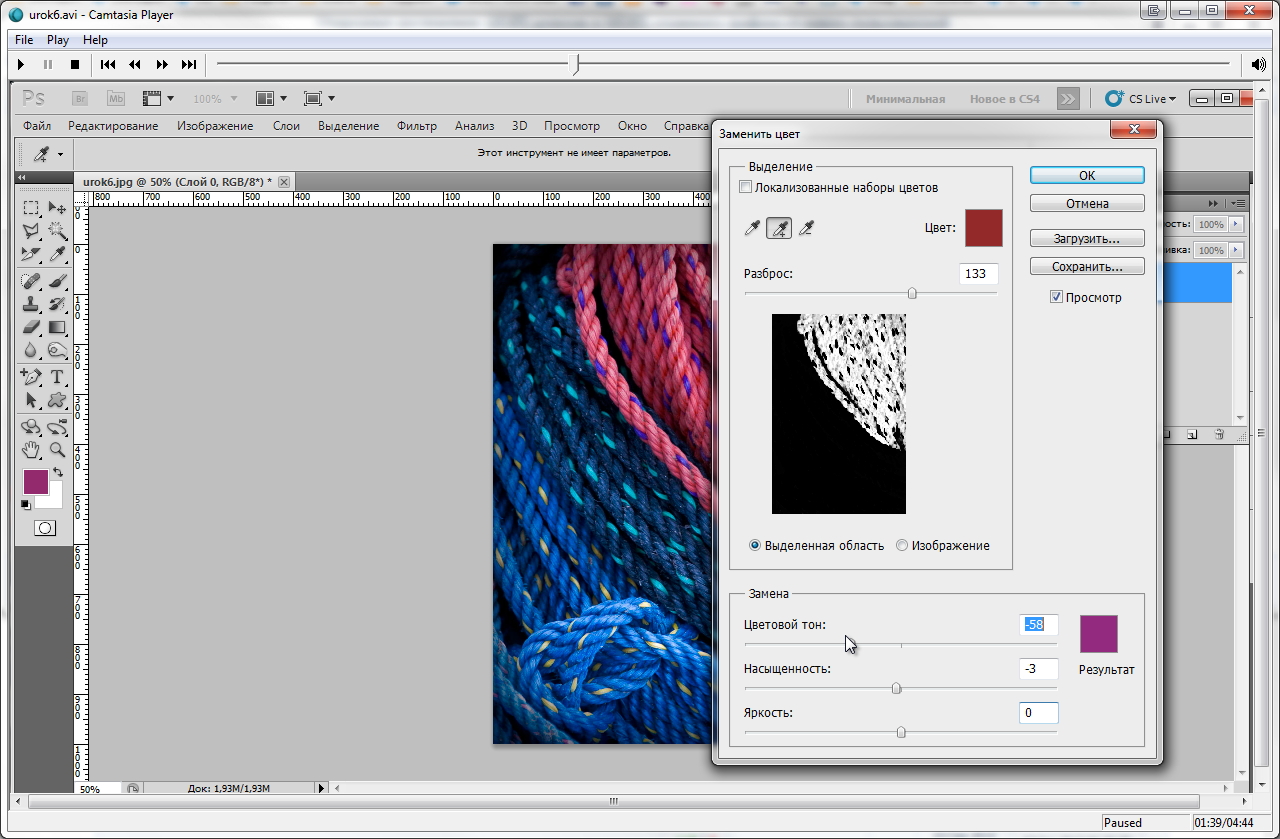The height and width of the screenshot is (839, 1280).
Task: Select the Изображение radio button
Action: 902,546
